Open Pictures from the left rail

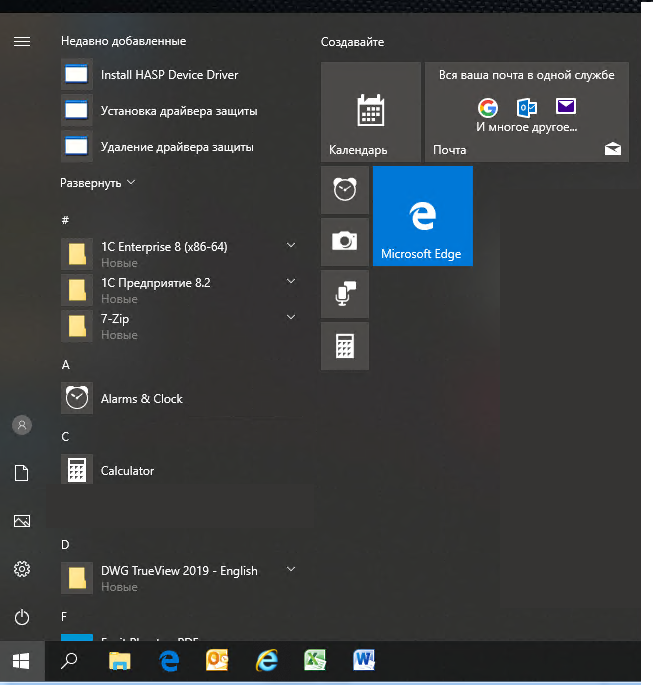click(22, 521)
